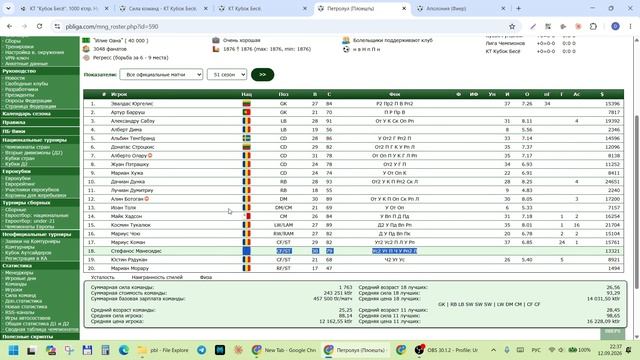Click the pencil extension icon in toolbar
640x360 pixels.
tap(533, 27)
